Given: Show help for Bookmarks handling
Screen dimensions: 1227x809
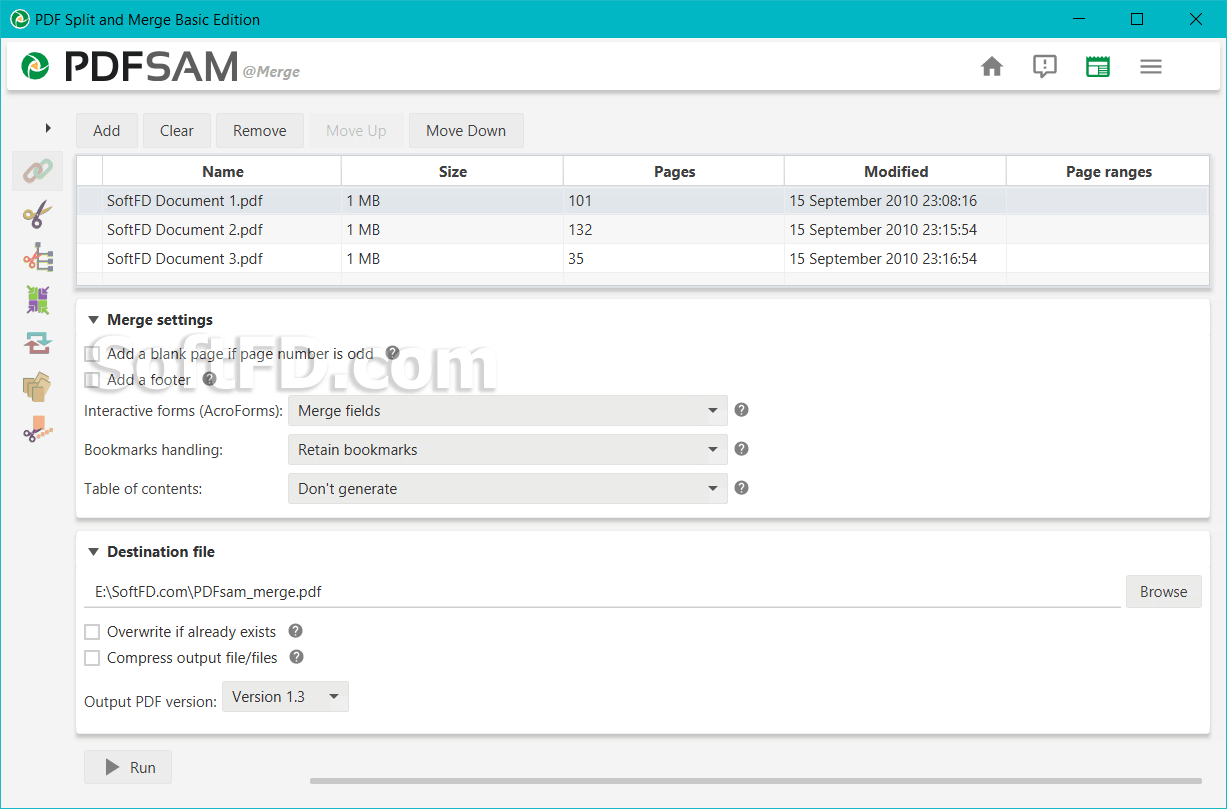Looking at the screenshot, I should pos(741,449).
